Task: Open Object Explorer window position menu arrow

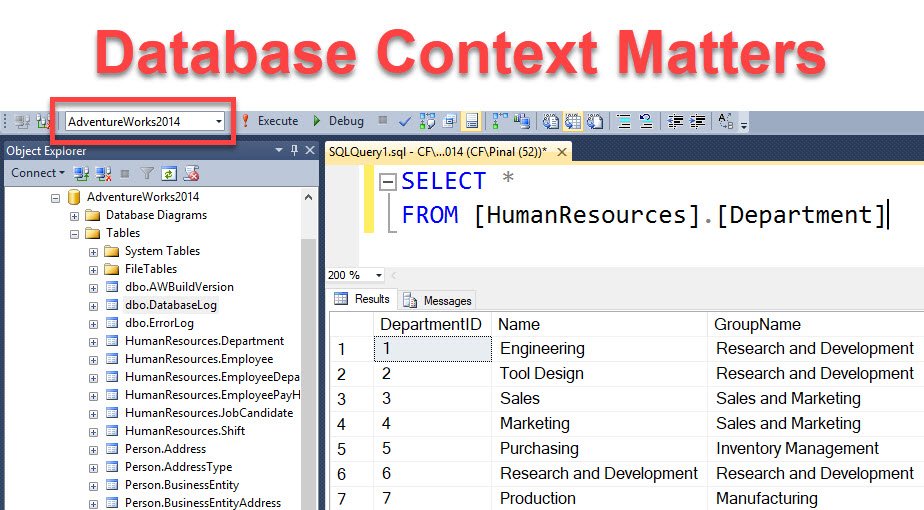Action: (279, 150)
